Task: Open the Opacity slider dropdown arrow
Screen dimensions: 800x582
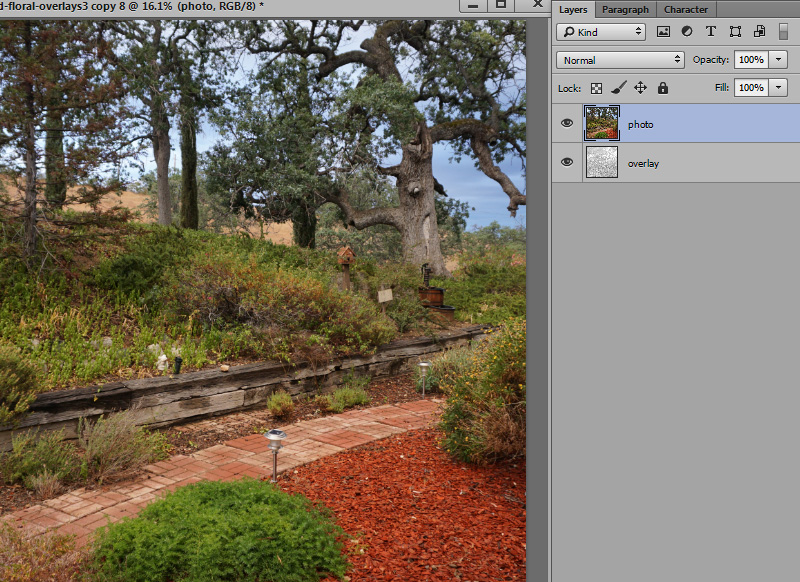Action: tap(778, 60)
